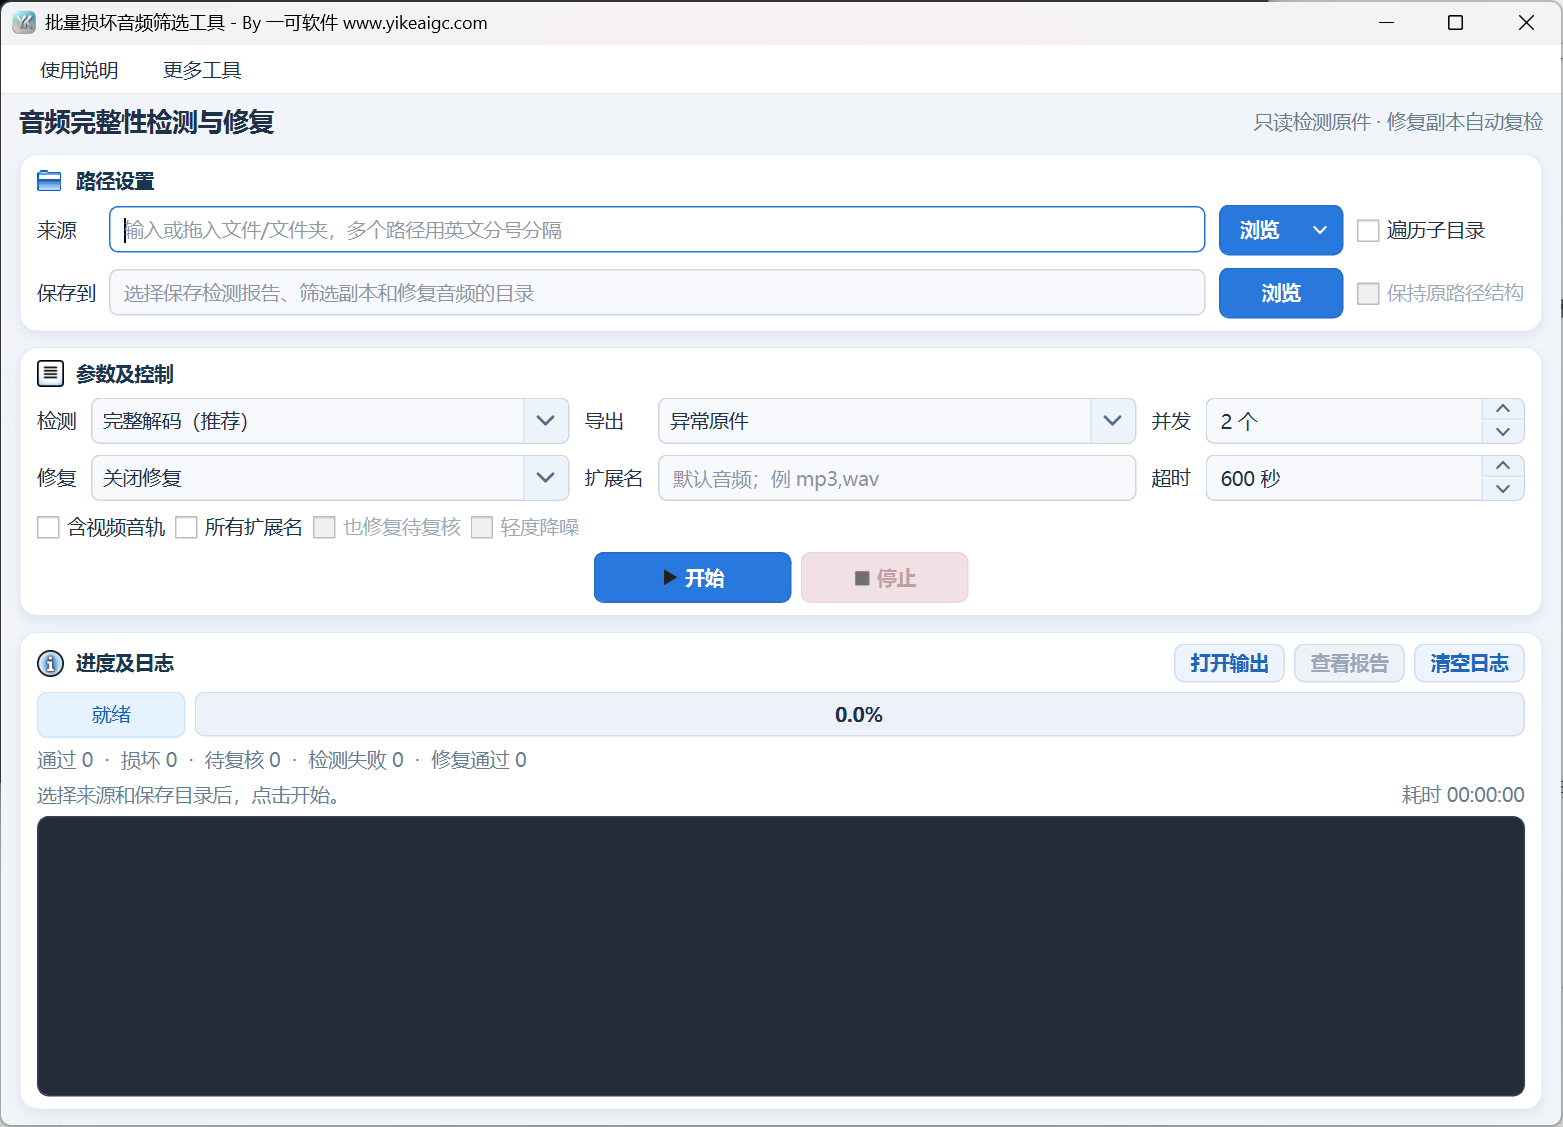Toggle the 也修复待复核 checkbox
Viewport: 1563px width, 1127px height.
click(x=324, y=527)
